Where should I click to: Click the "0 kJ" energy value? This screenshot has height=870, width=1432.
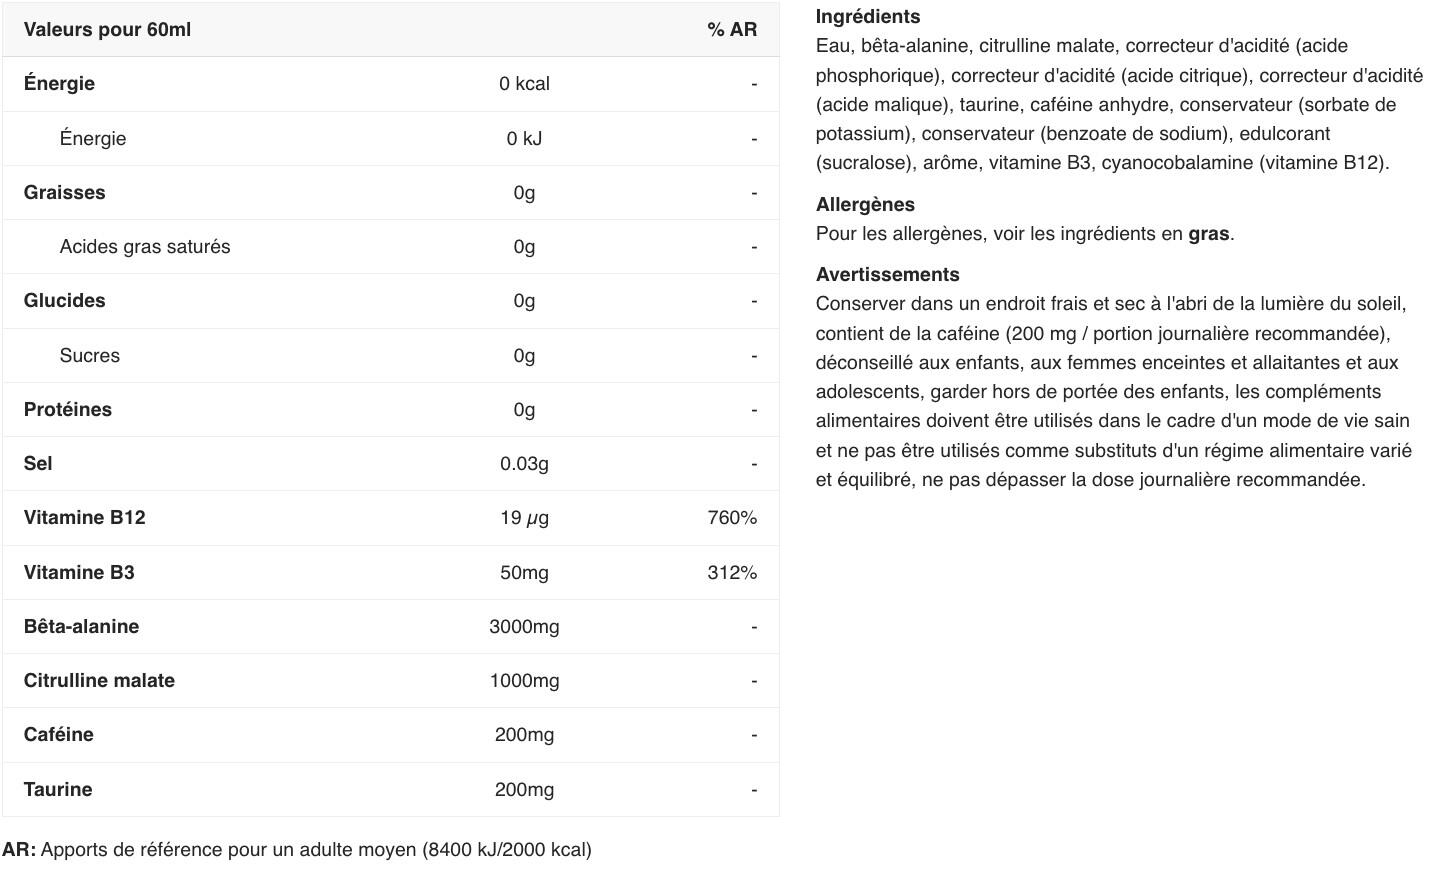[524, 139]
